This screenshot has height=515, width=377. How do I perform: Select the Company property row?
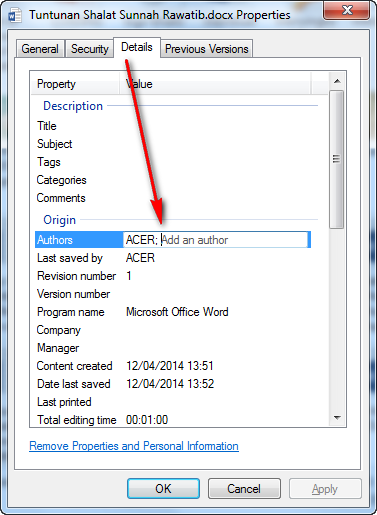click(173, 330)
